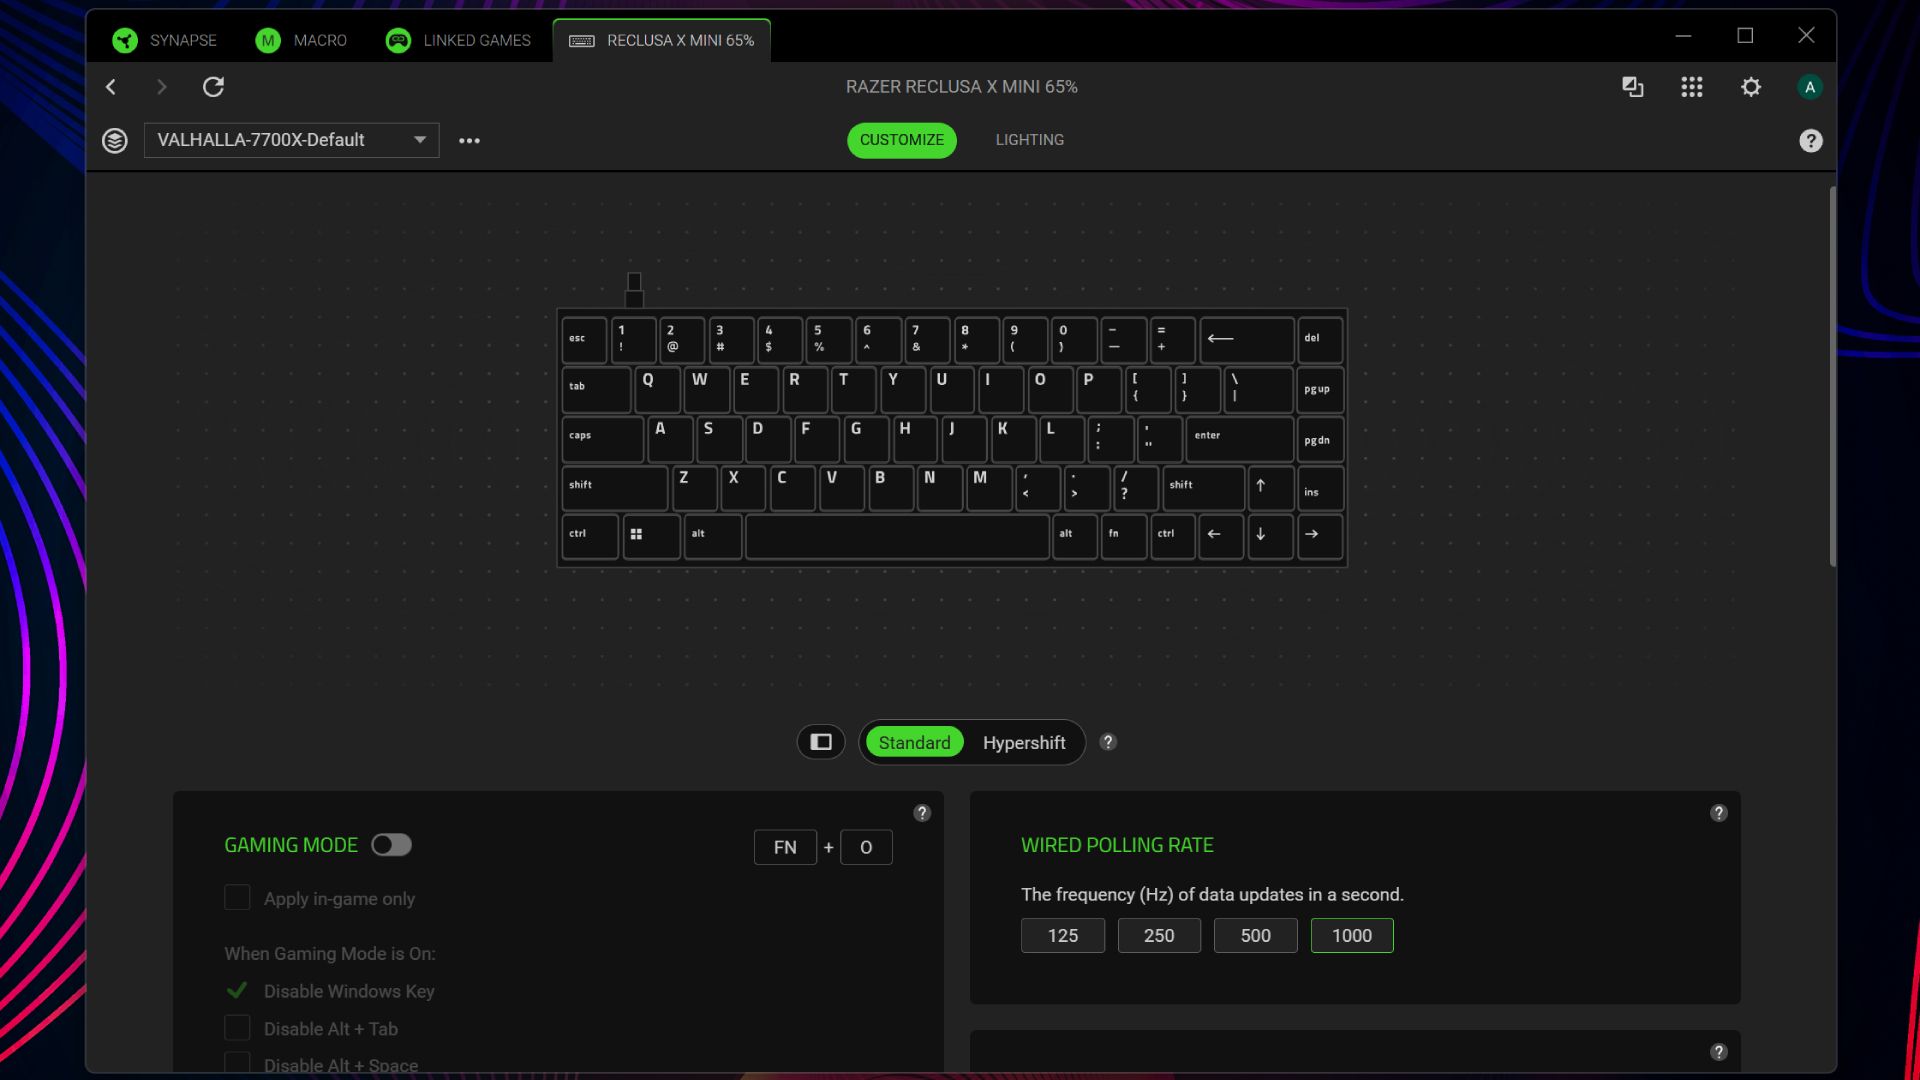Select the Windows key on keyboard layout
Image resolution: width=1920 pixels, height=1080 pixels.
click(651, 536)
